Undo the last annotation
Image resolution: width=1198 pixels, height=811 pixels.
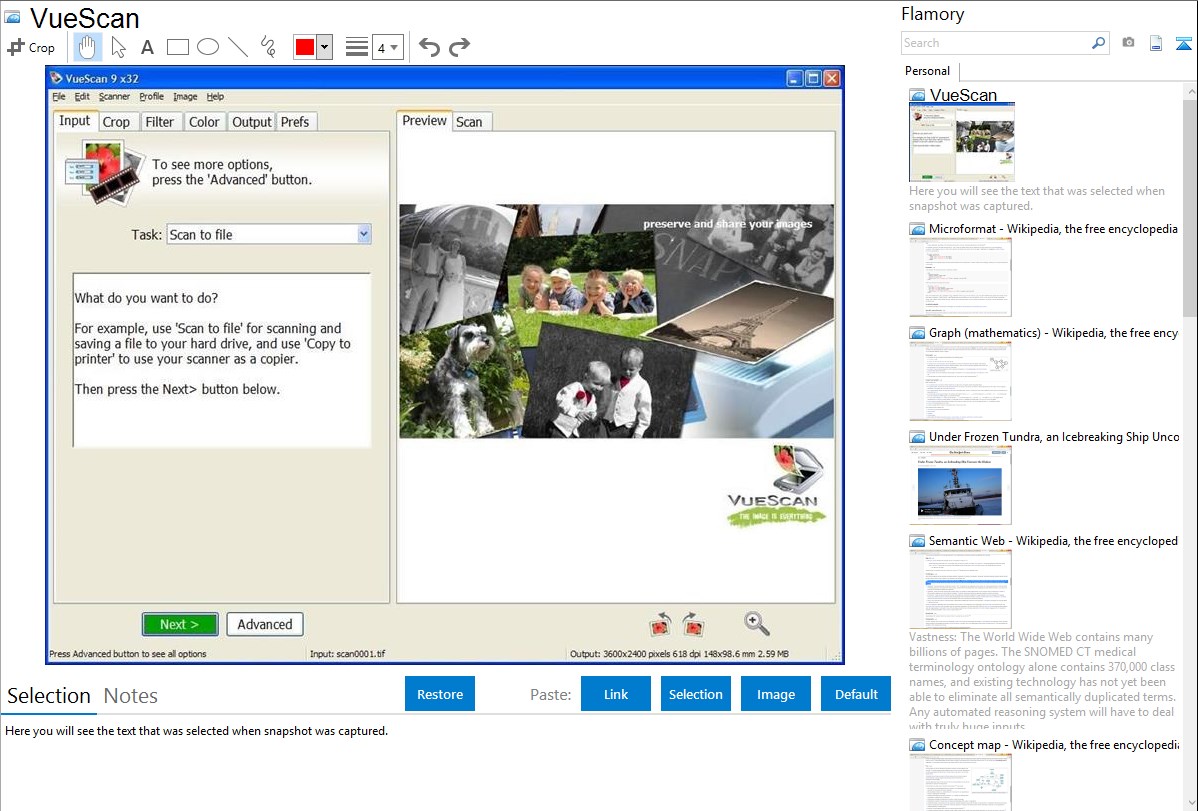point(429,47)
